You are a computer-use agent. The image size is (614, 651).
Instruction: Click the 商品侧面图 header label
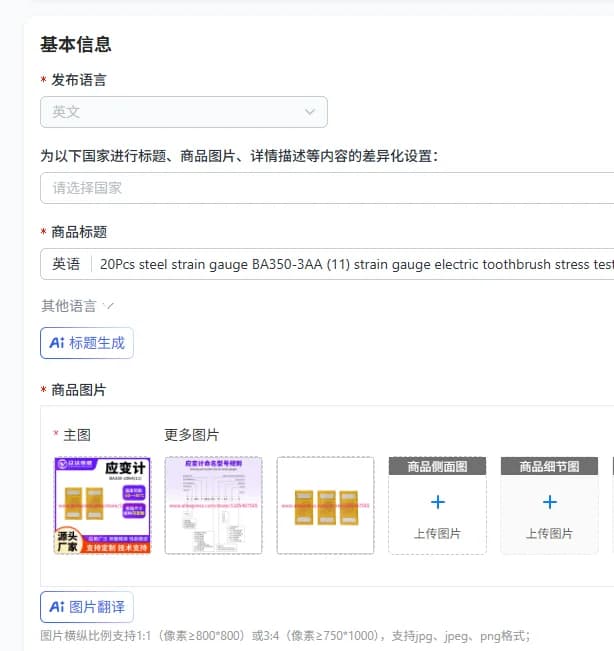click(x=438, y=466)
